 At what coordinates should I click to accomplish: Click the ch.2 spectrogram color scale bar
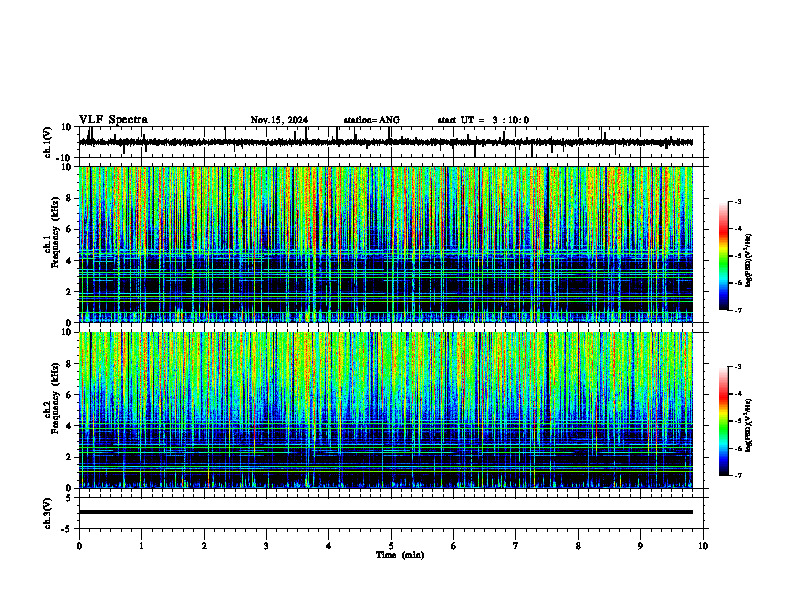point(723,421)
